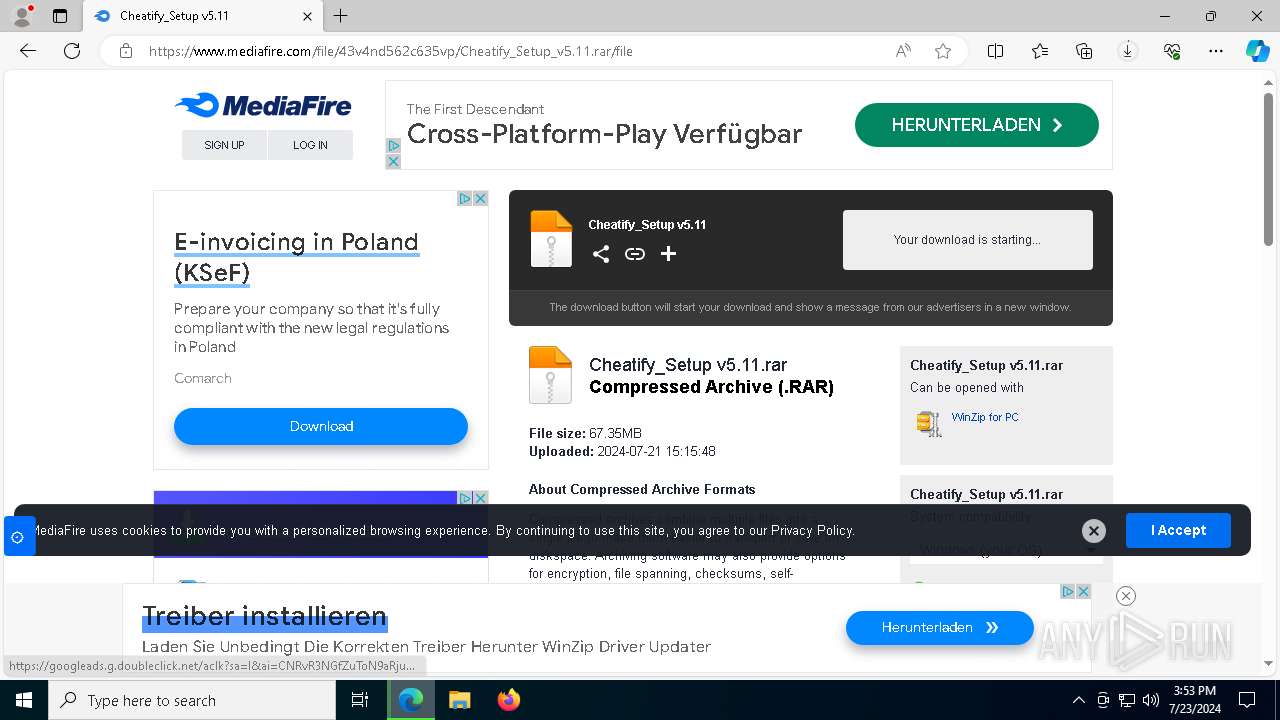The image size is (1280, 720).
Task: Close the Cheatify_Setup v5.11 tab
Action: (307, 16)
